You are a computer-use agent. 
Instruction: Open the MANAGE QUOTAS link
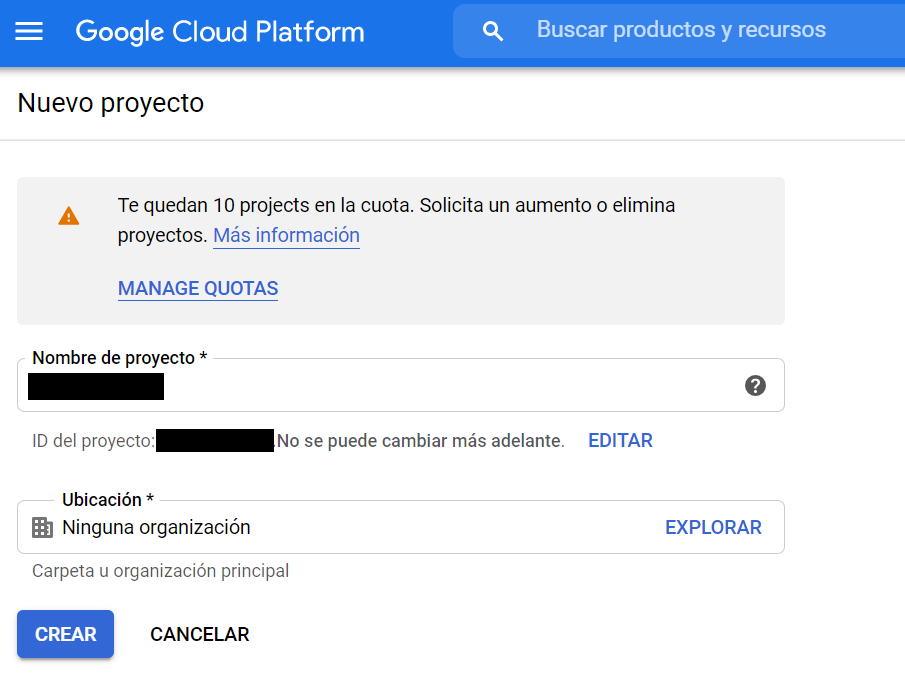click(x=198, y=288)
